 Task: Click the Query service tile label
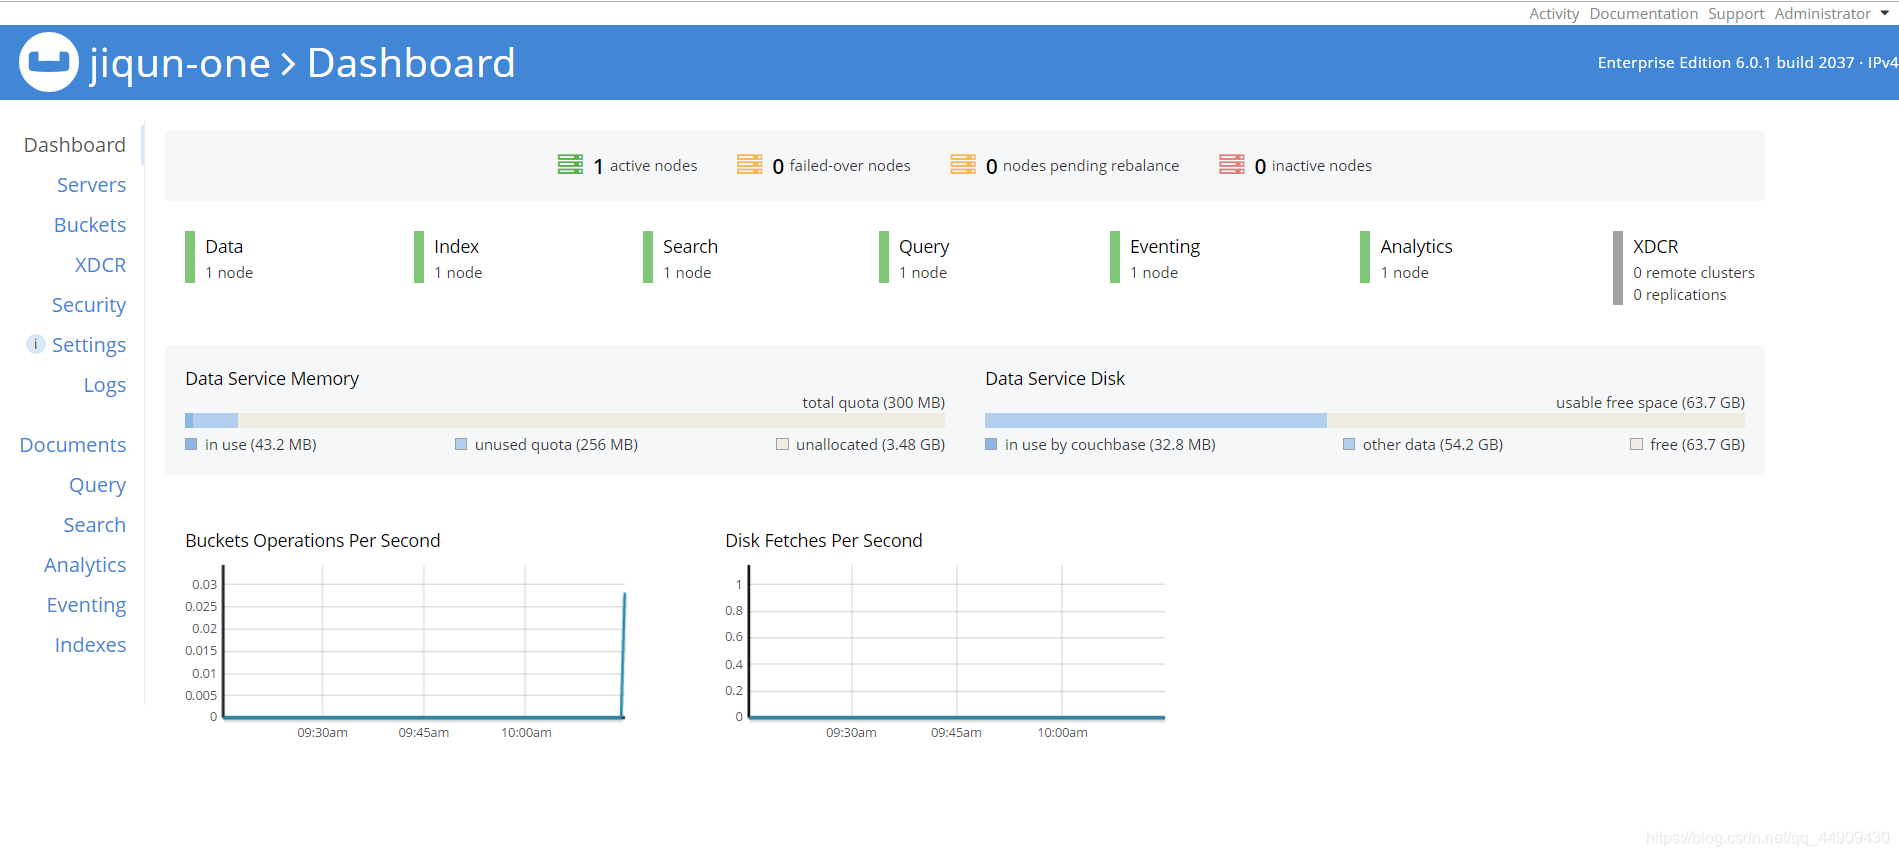(924, 247)
